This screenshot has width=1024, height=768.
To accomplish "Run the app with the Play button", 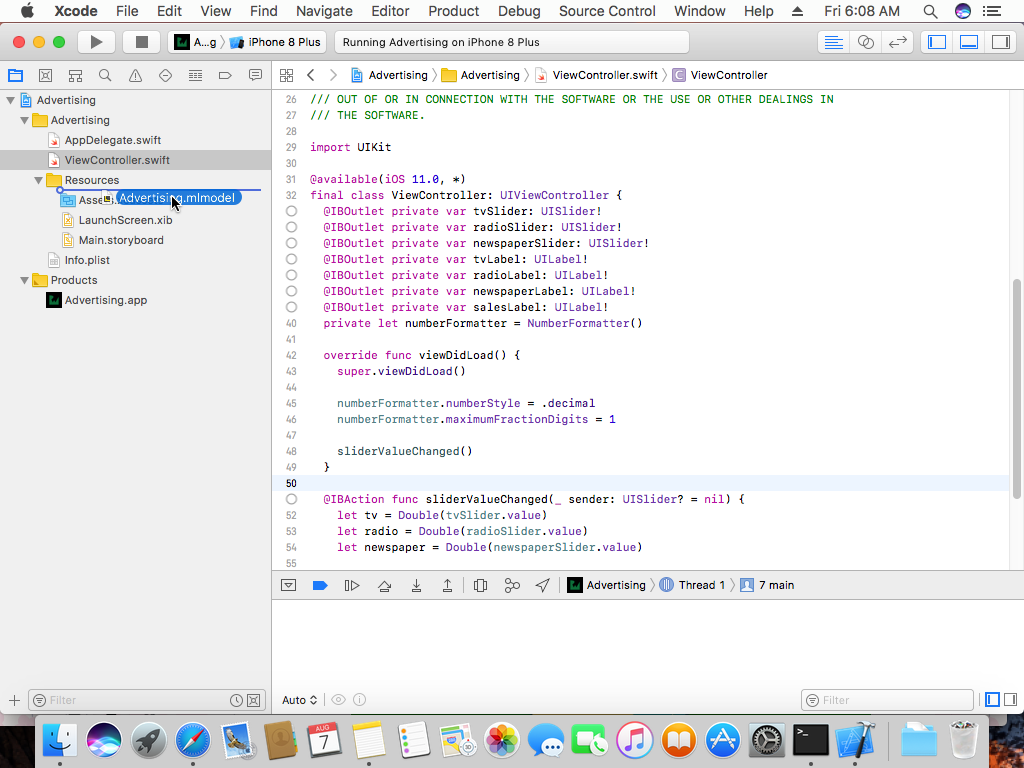I will coord(96,42).
